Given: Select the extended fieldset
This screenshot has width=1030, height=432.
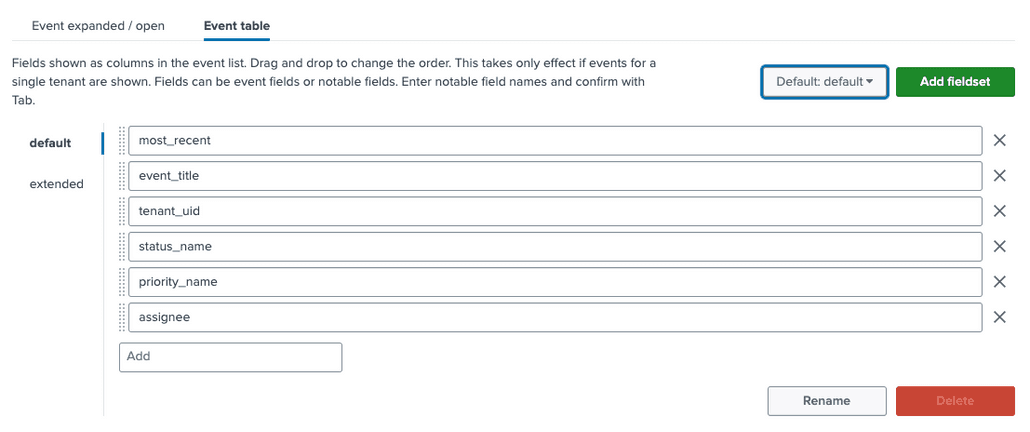Looking at the screenshot, I should pyautogui.click(x=56, y=184).
